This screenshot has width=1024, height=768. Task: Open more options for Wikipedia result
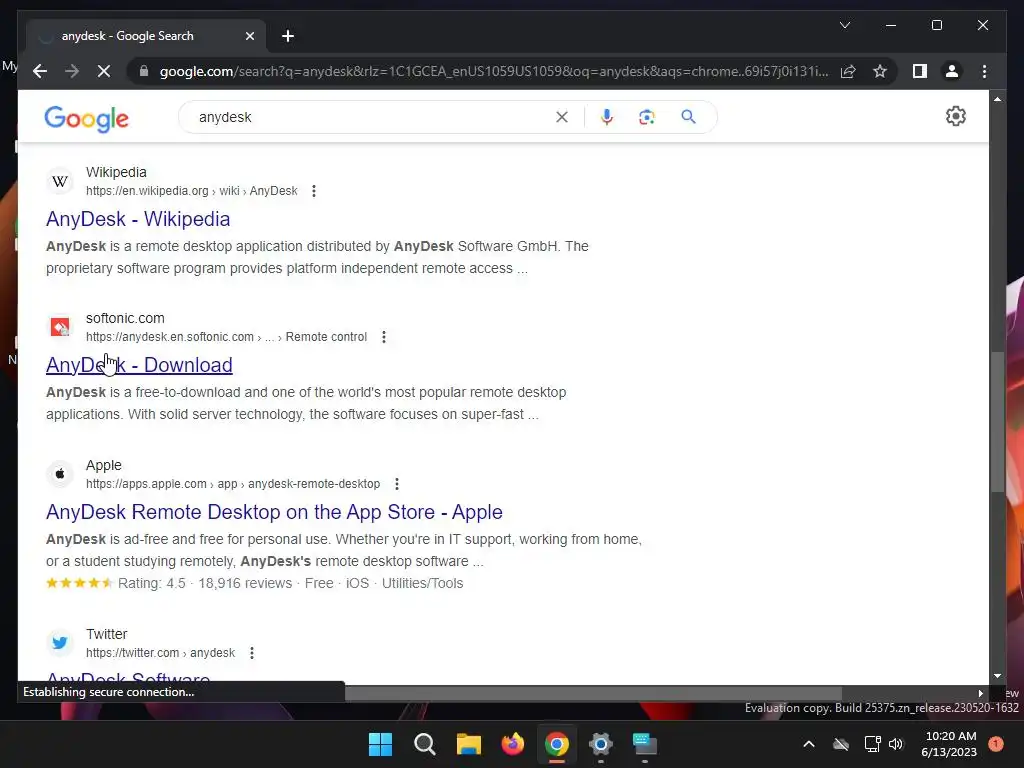[314, 191]
